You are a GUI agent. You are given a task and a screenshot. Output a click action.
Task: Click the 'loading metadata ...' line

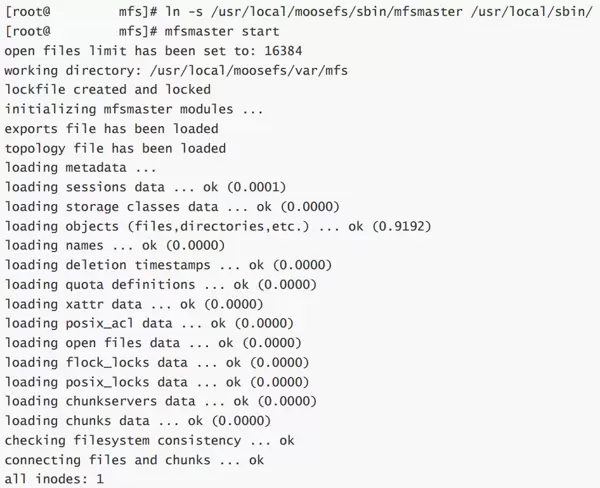click(x=81, y=167)
